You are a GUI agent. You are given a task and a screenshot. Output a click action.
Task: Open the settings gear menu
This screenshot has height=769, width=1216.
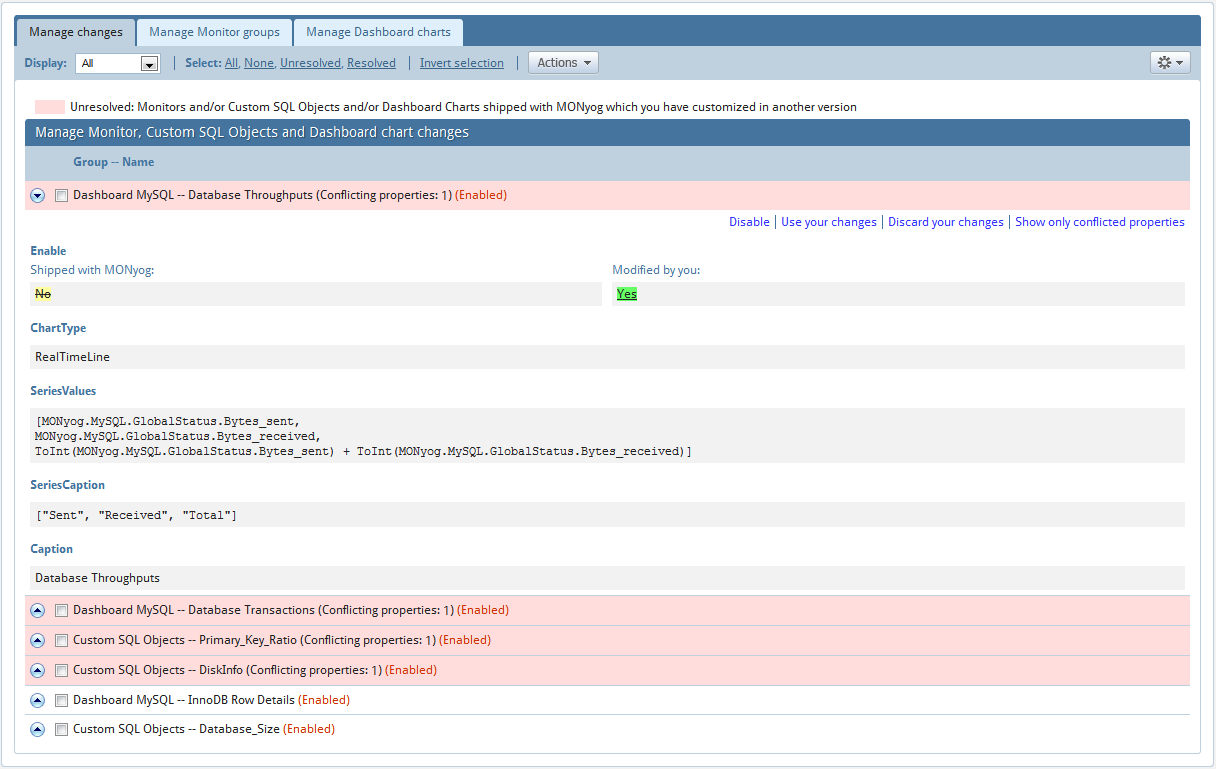coord(1170,62)
